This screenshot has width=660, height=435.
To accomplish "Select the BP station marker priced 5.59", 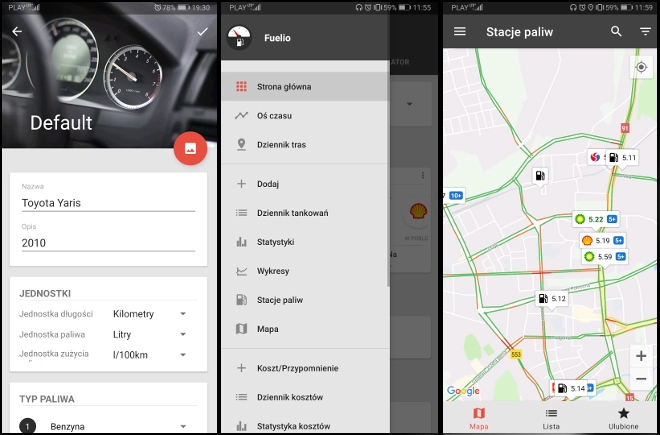I will [x=604, y=256].
